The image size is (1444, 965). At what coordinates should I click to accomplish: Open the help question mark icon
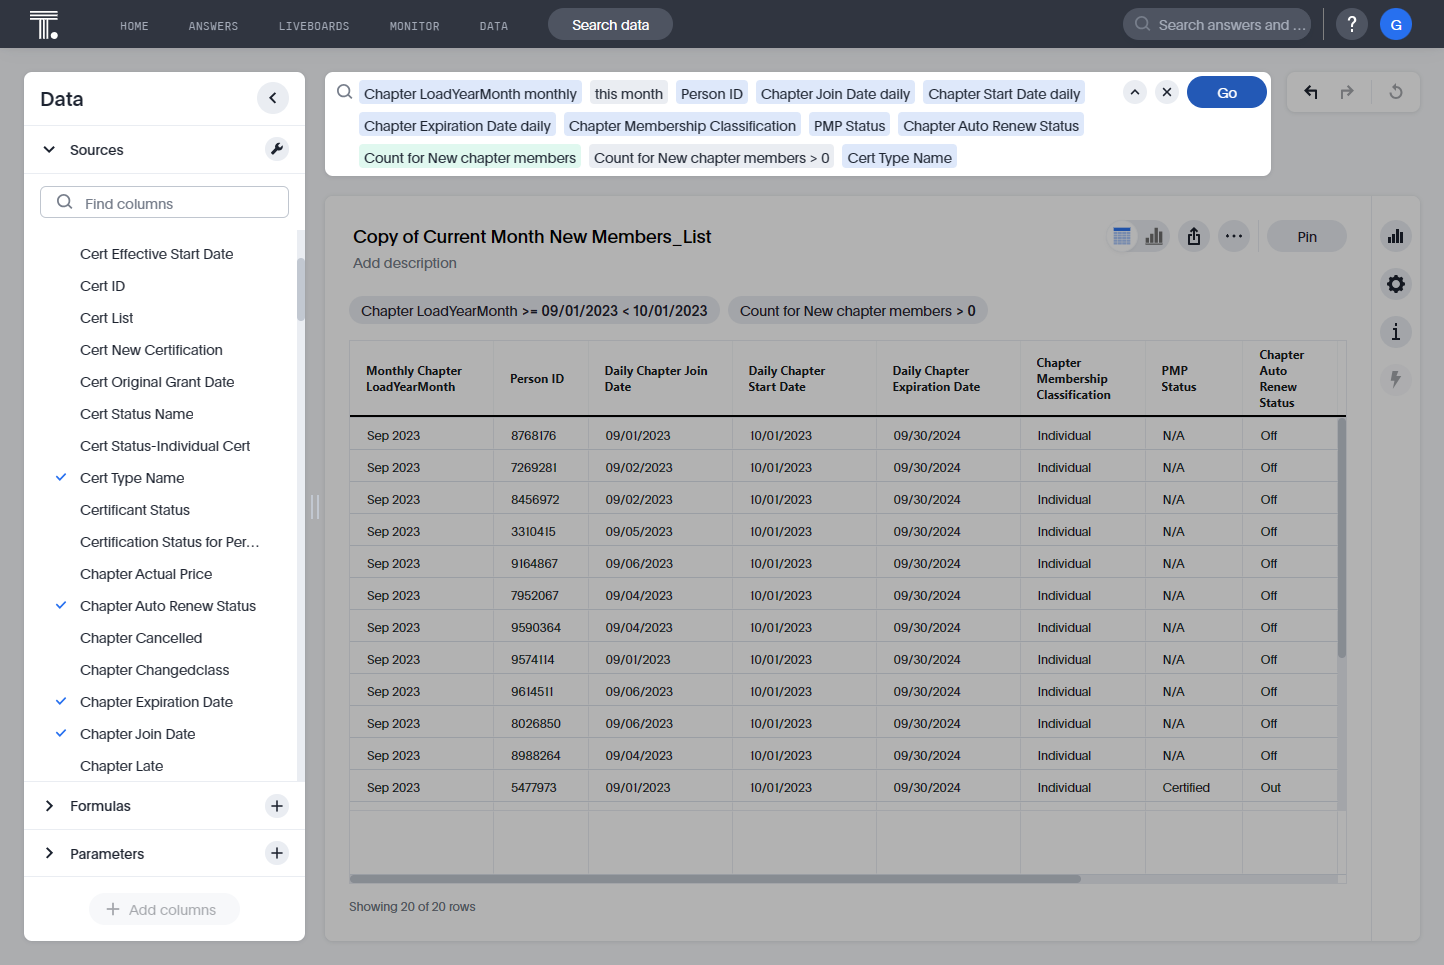coord(1352,24)
